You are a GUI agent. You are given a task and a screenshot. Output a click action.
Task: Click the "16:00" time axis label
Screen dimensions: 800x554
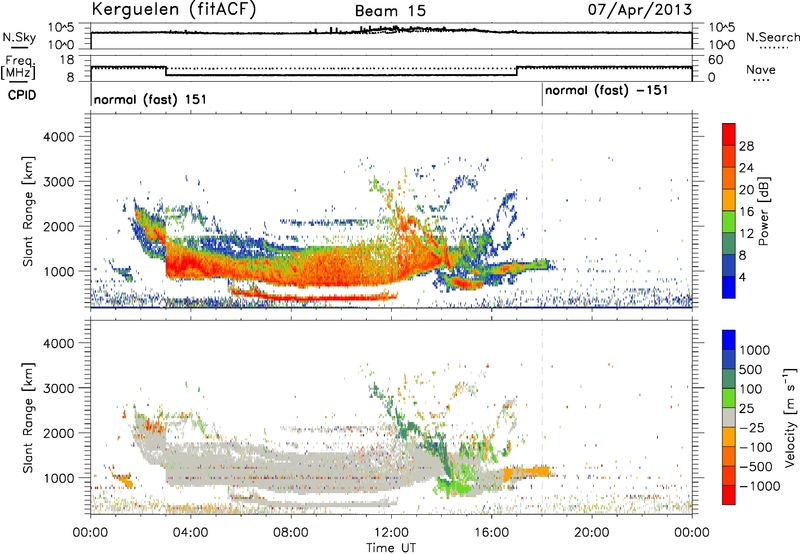(x=491, y=533)
